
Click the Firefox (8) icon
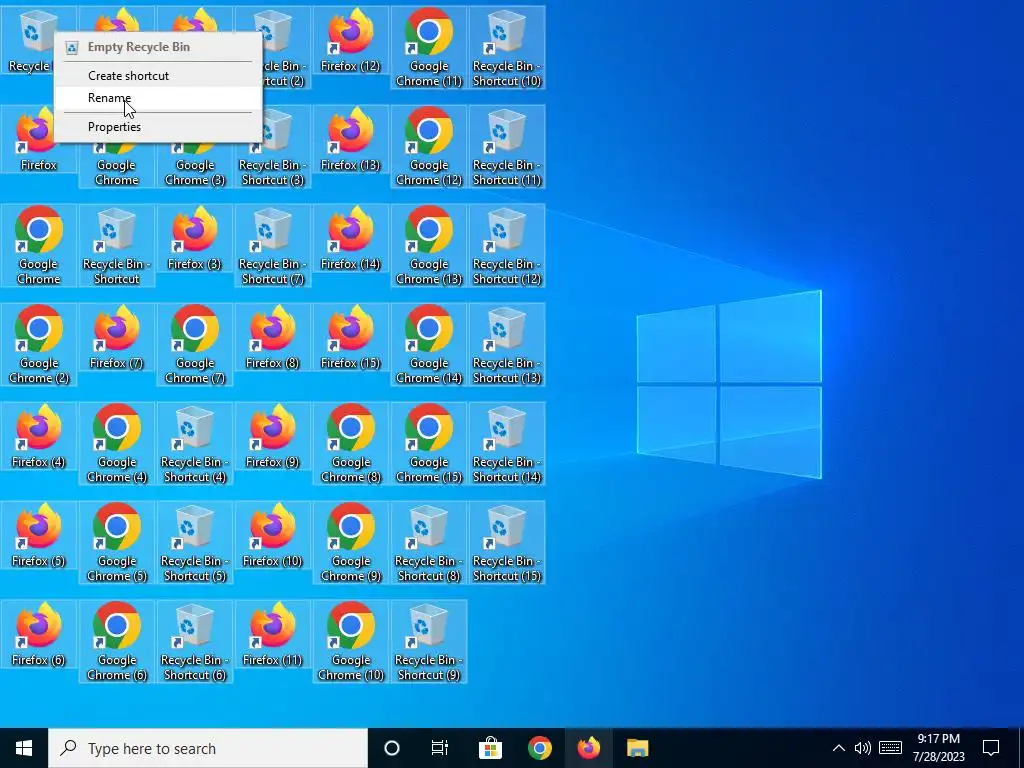coord(273,338)
